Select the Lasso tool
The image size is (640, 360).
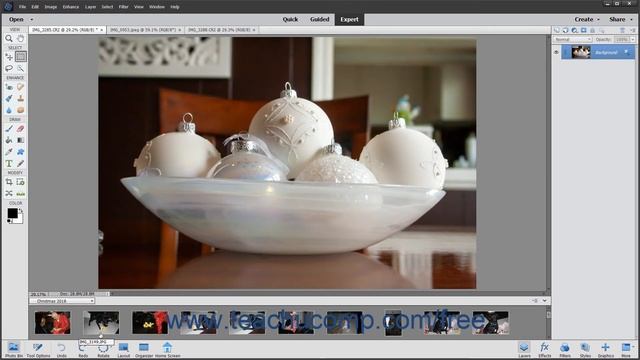tap(9, 68)
